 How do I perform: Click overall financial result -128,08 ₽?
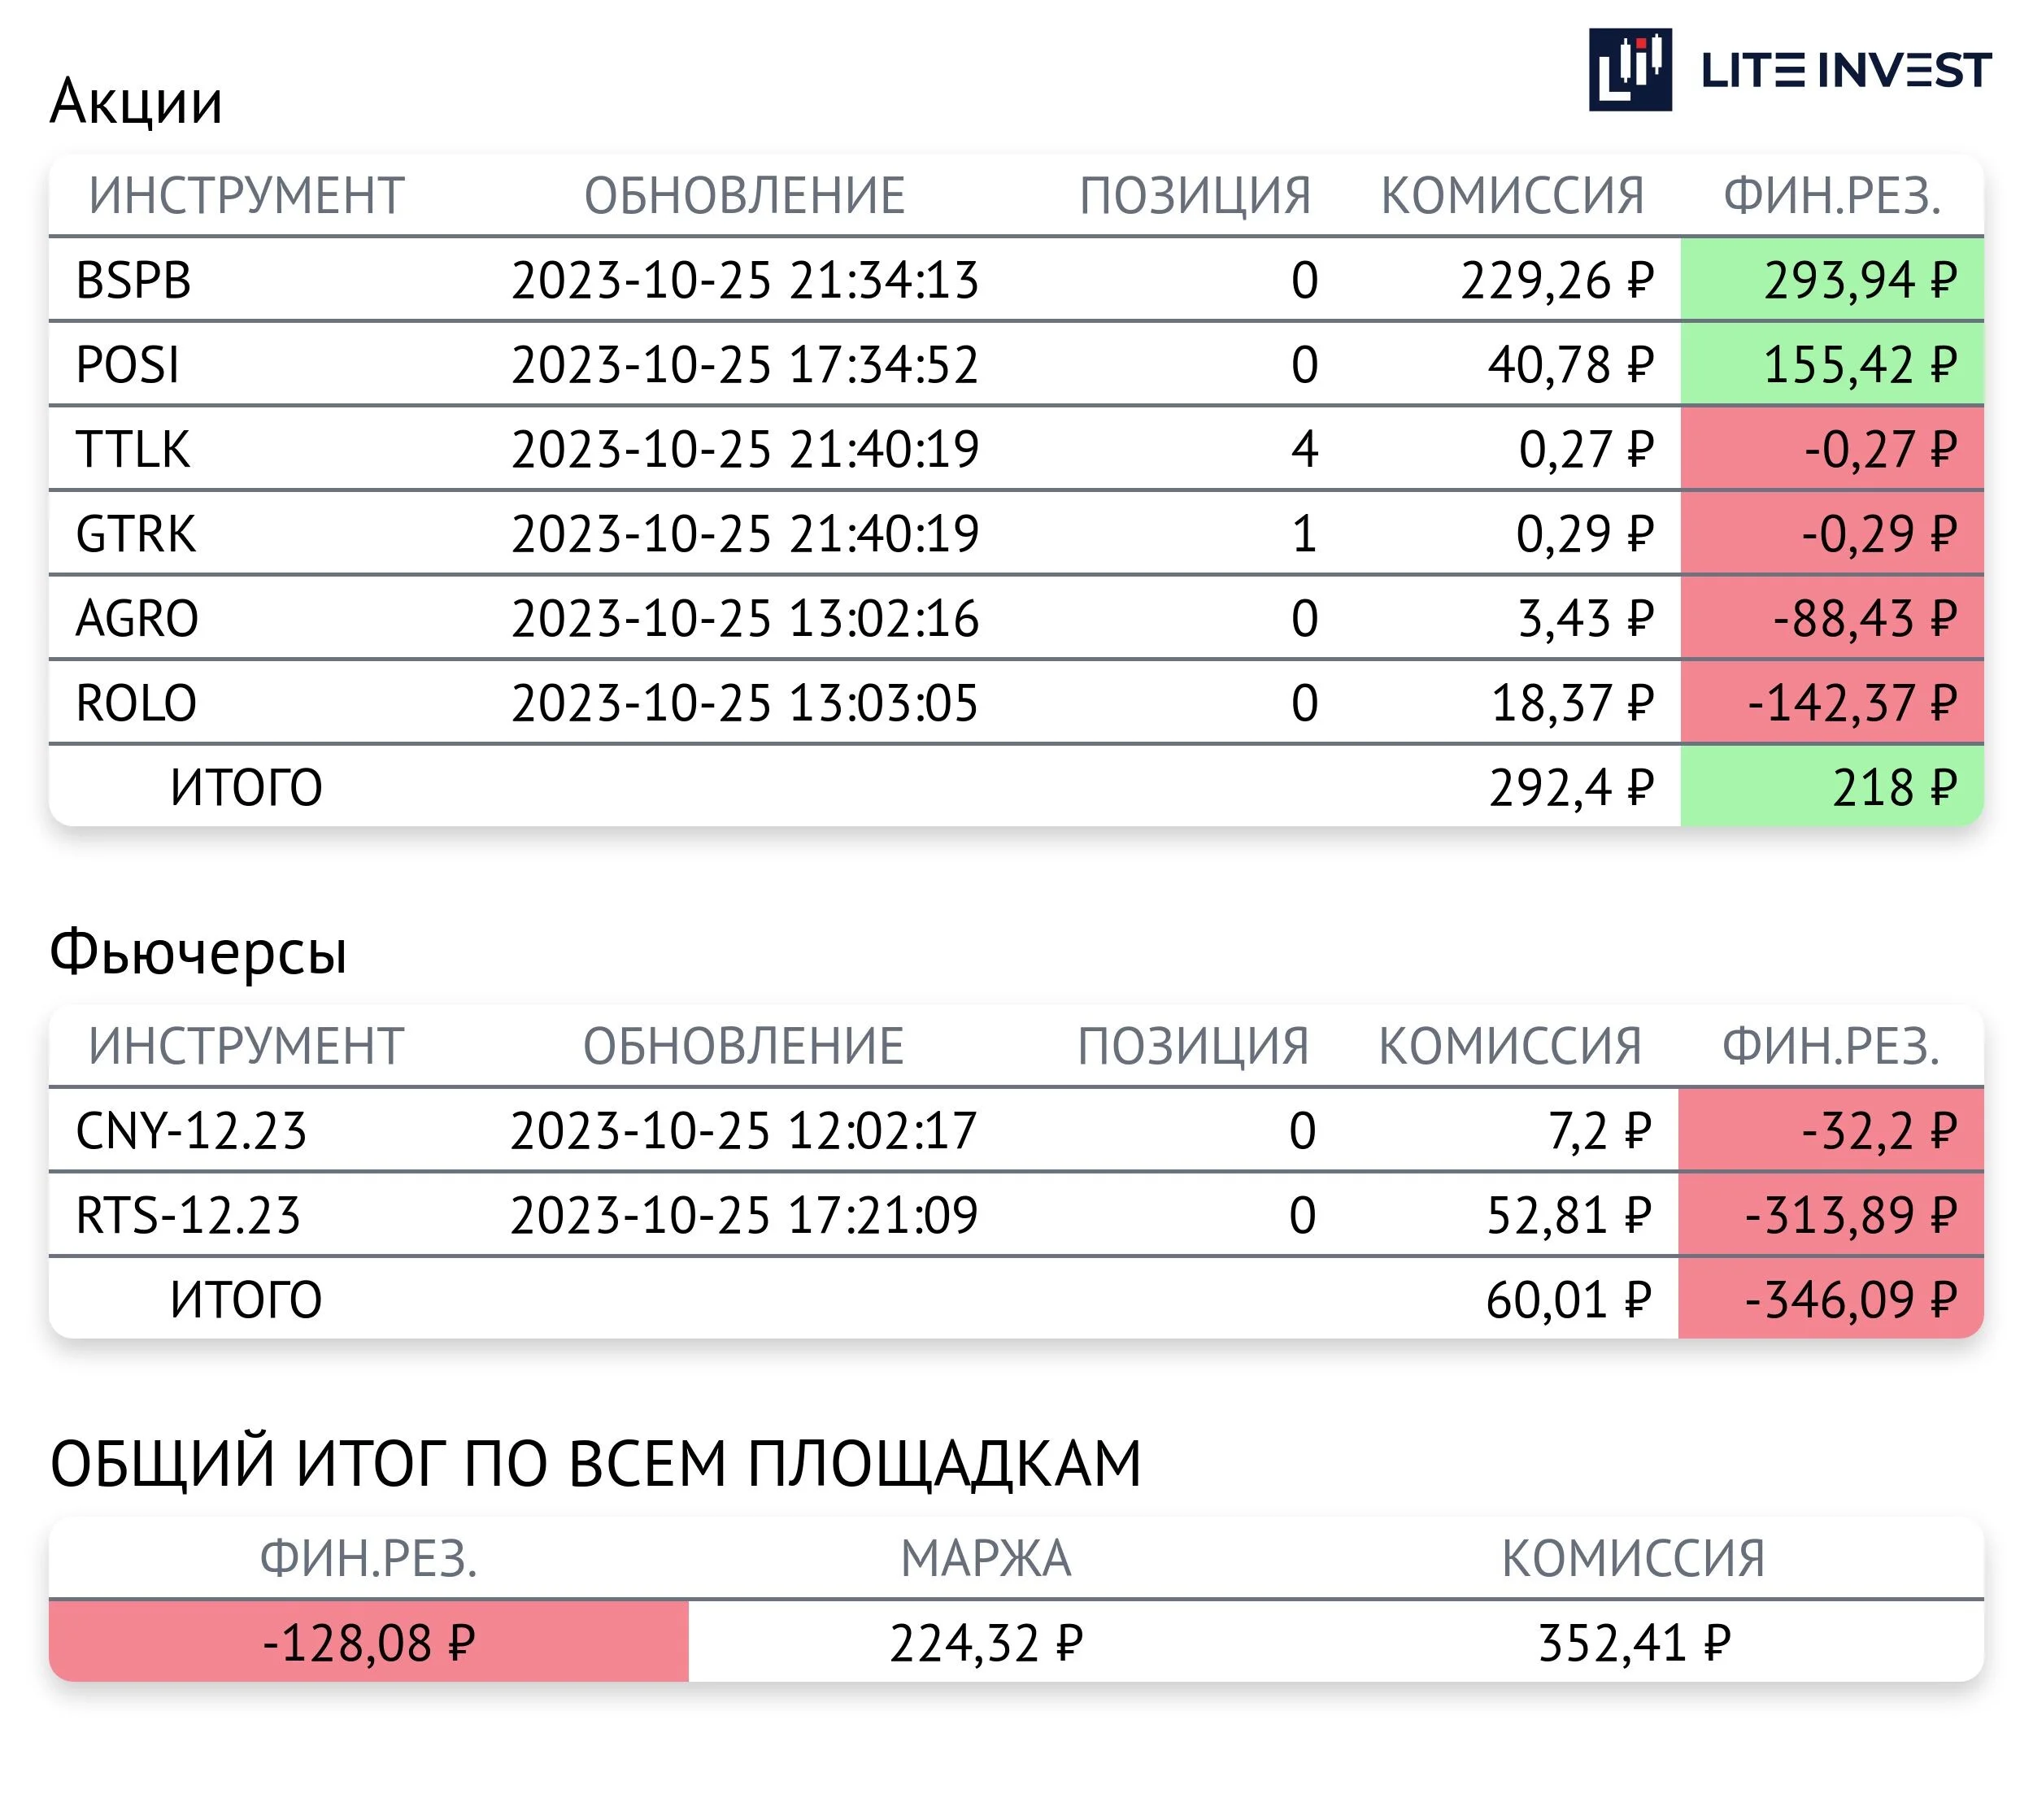tap(369, 1643)
